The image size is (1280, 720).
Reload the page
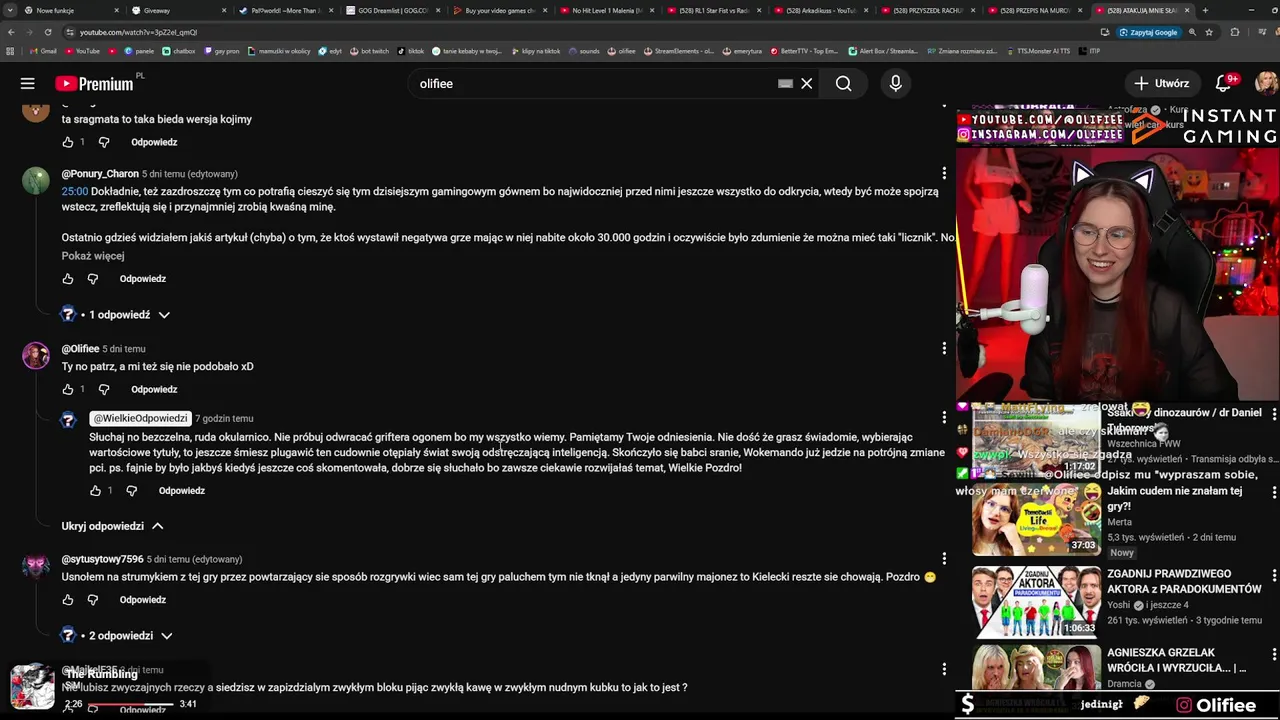[47, 32]
